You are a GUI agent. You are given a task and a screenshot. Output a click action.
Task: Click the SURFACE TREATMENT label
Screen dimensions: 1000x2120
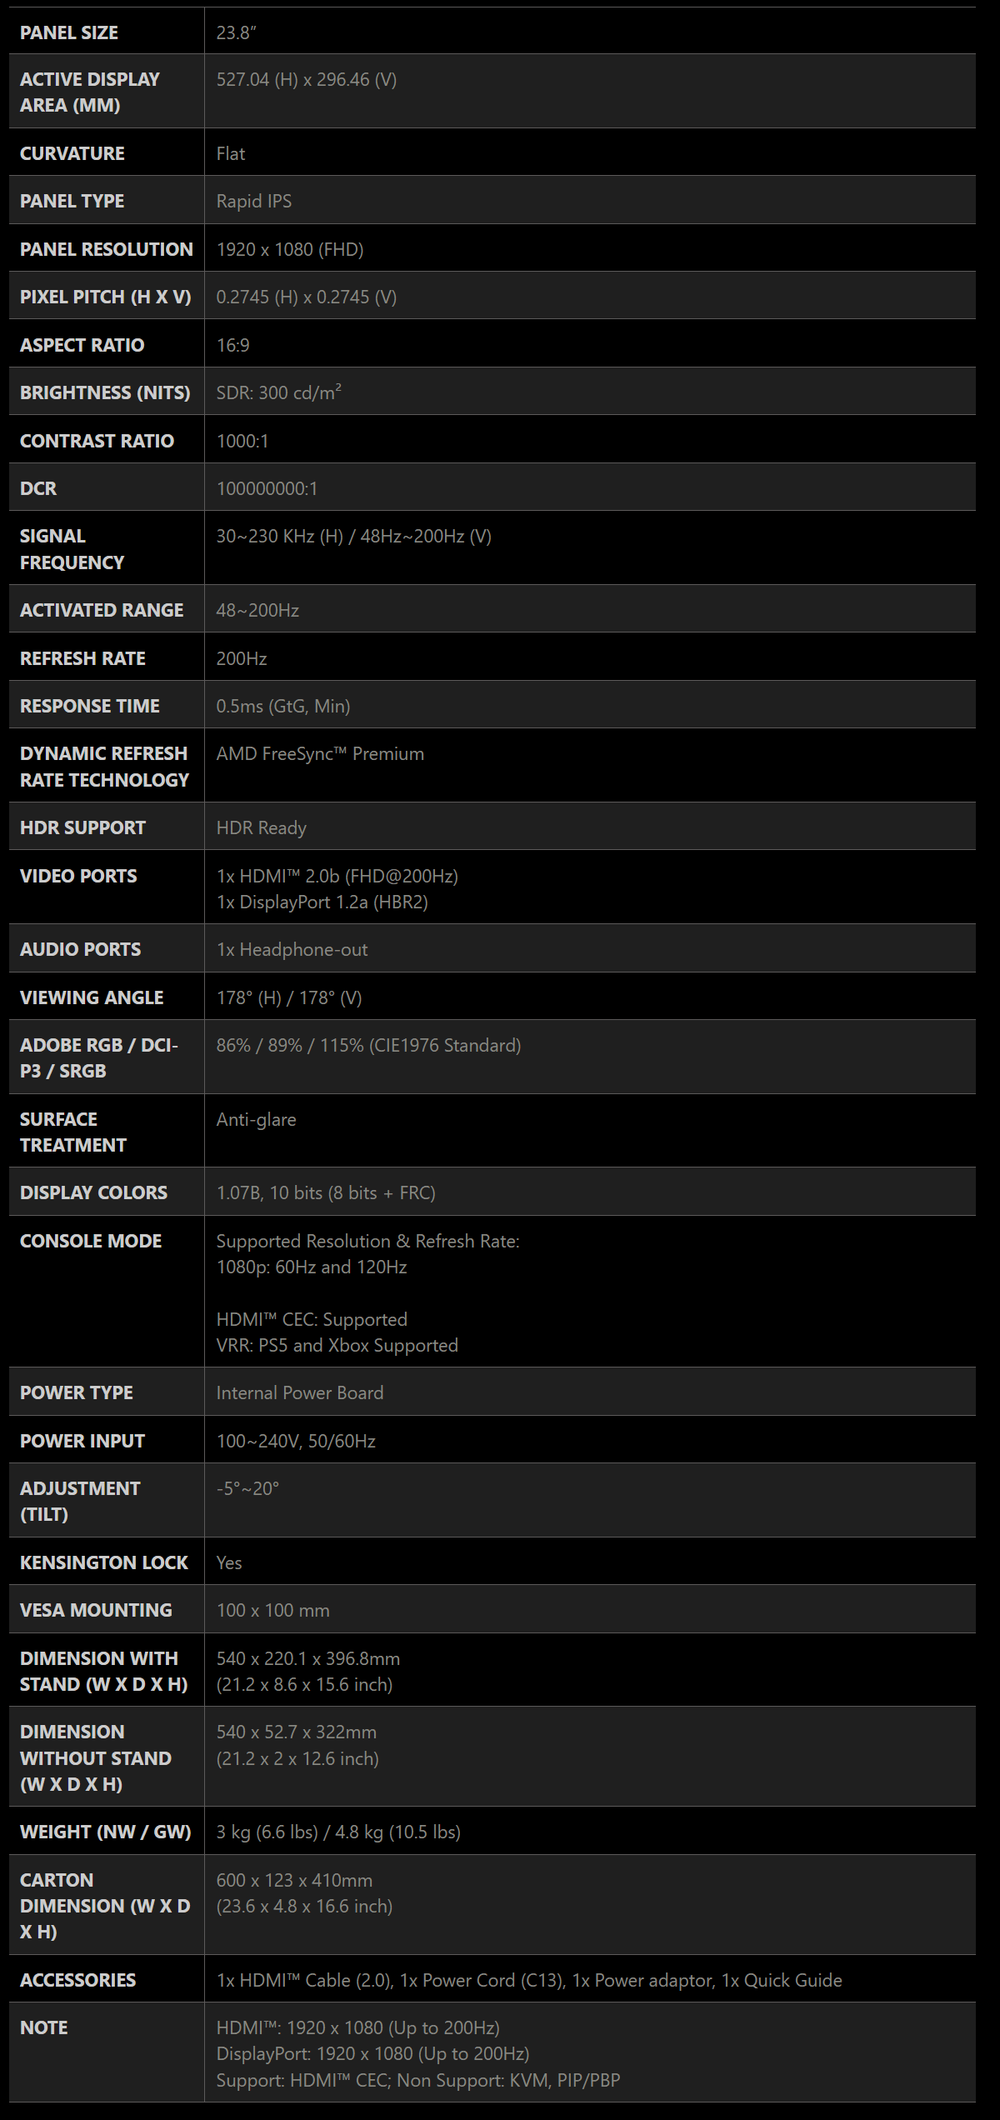pyautogui.click(x=73, y=1132)
